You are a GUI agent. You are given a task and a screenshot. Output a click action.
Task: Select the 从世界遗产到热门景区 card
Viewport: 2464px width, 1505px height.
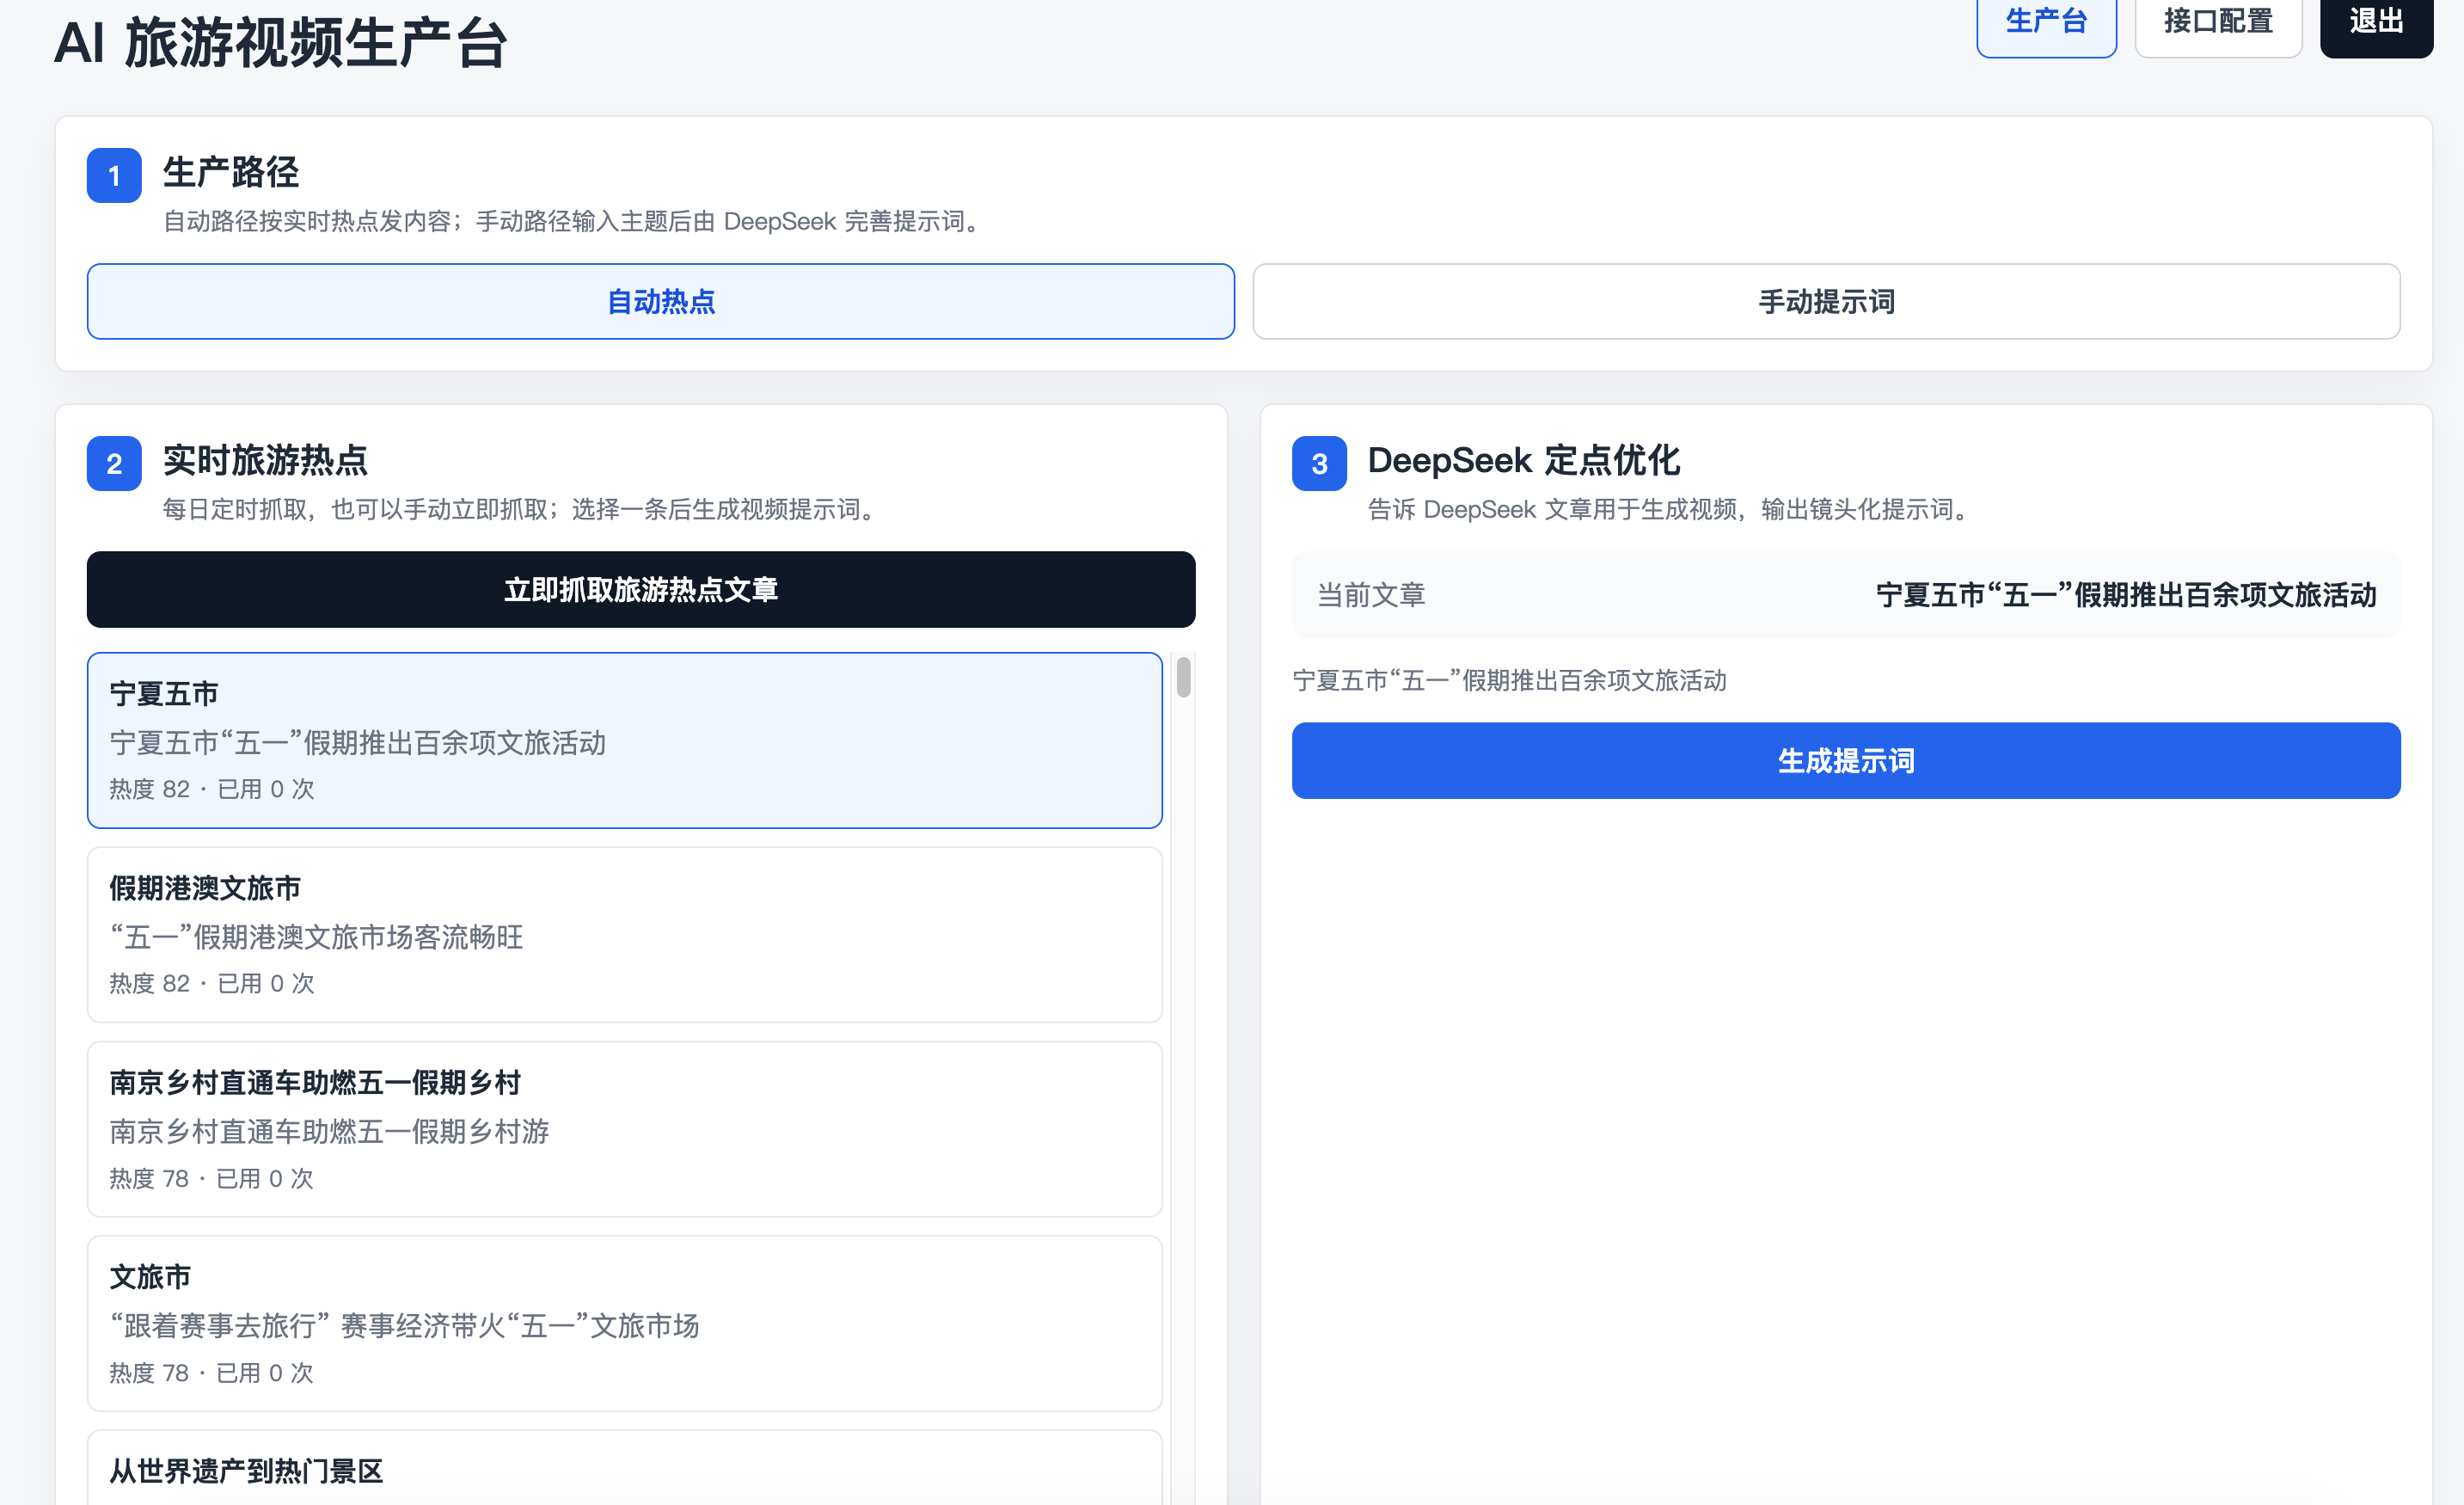point(624,1468)
